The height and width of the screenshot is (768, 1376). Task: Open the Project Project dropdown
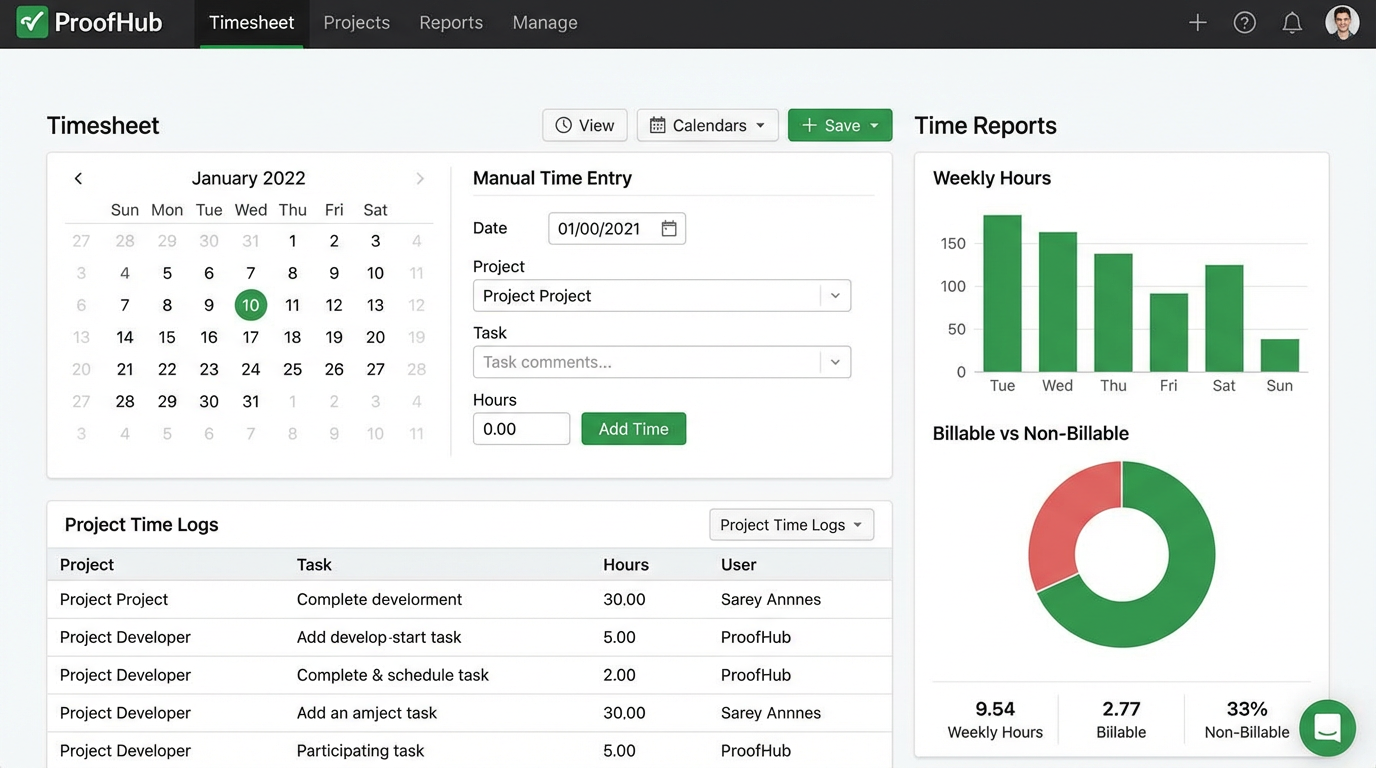(835, 295)
